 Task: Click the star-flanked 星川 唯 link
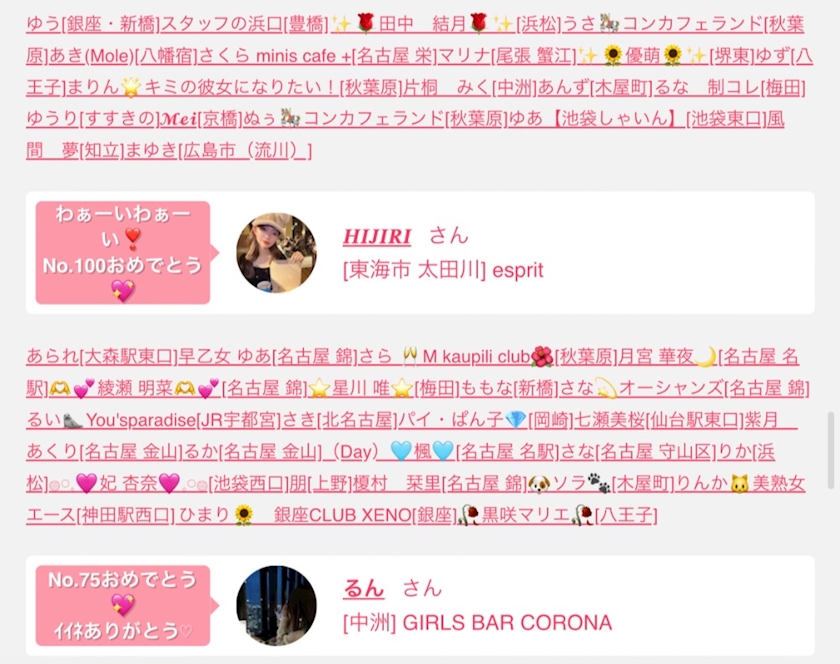coord(361,388)
